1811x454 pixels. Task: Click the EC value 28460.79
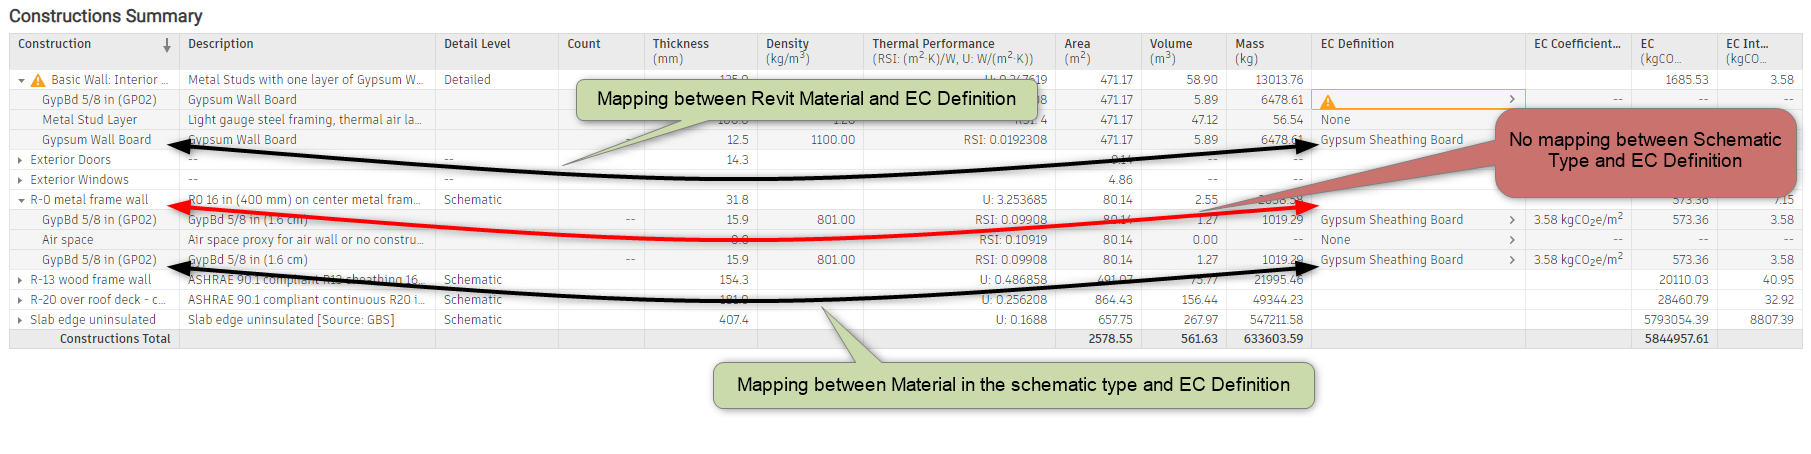coord(1683,300)
